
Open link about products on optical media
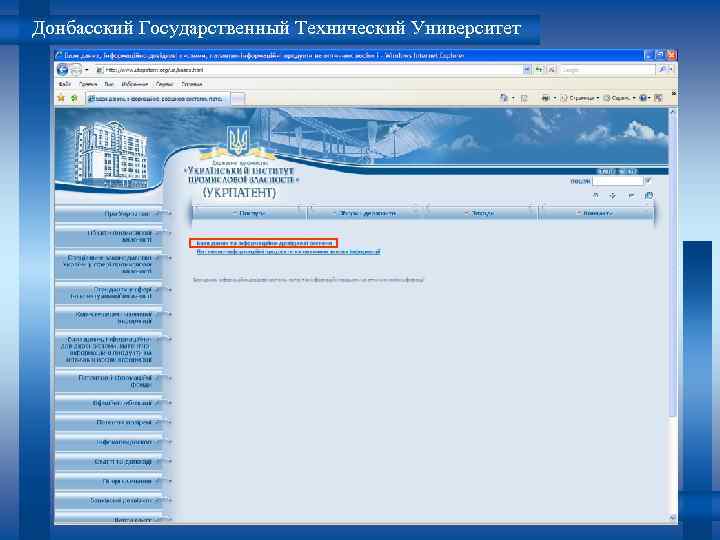(288, 252)
